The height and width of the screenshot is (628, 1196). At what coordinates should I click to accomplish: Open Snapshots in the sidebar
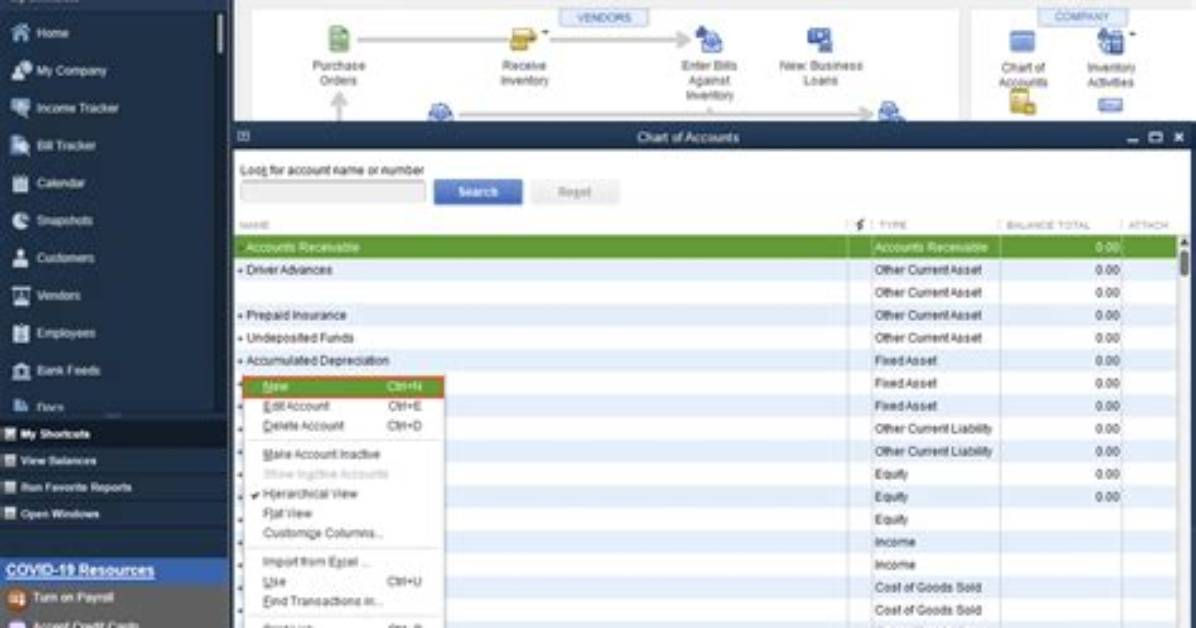(52, 221)
